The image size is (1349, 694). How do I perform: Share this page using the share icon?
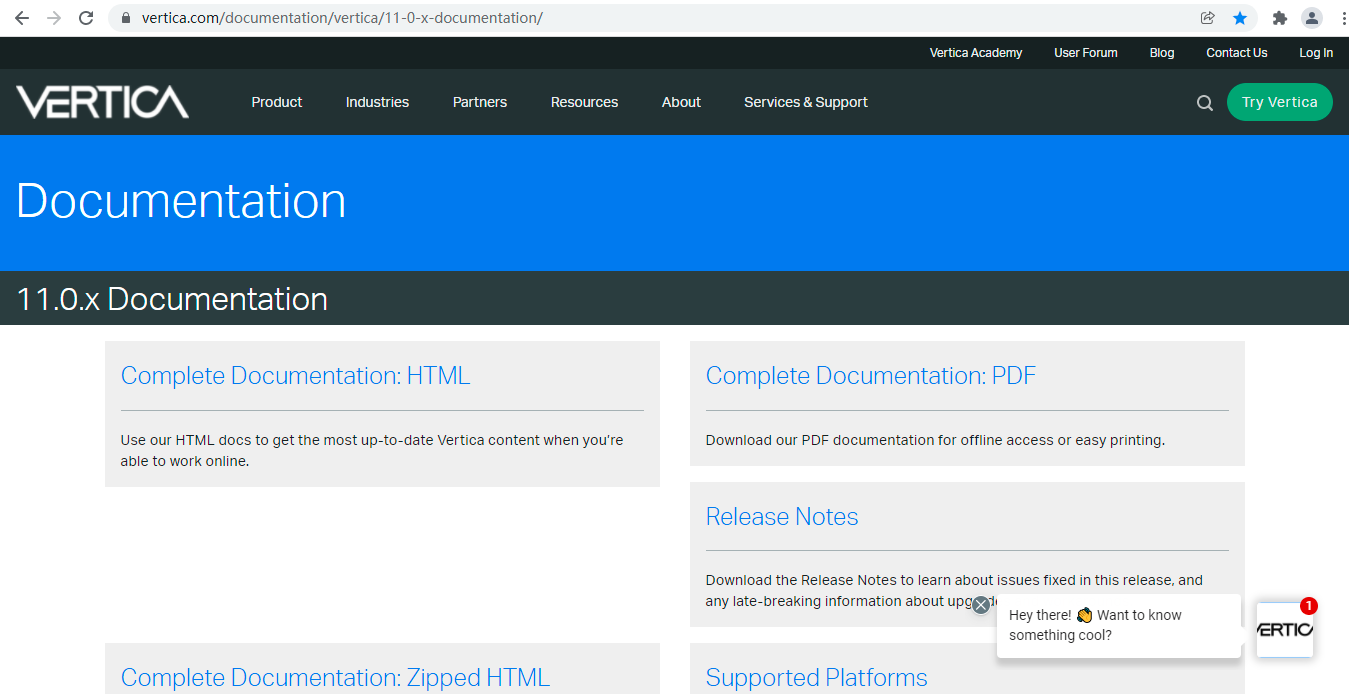[x=1208, y=18]
